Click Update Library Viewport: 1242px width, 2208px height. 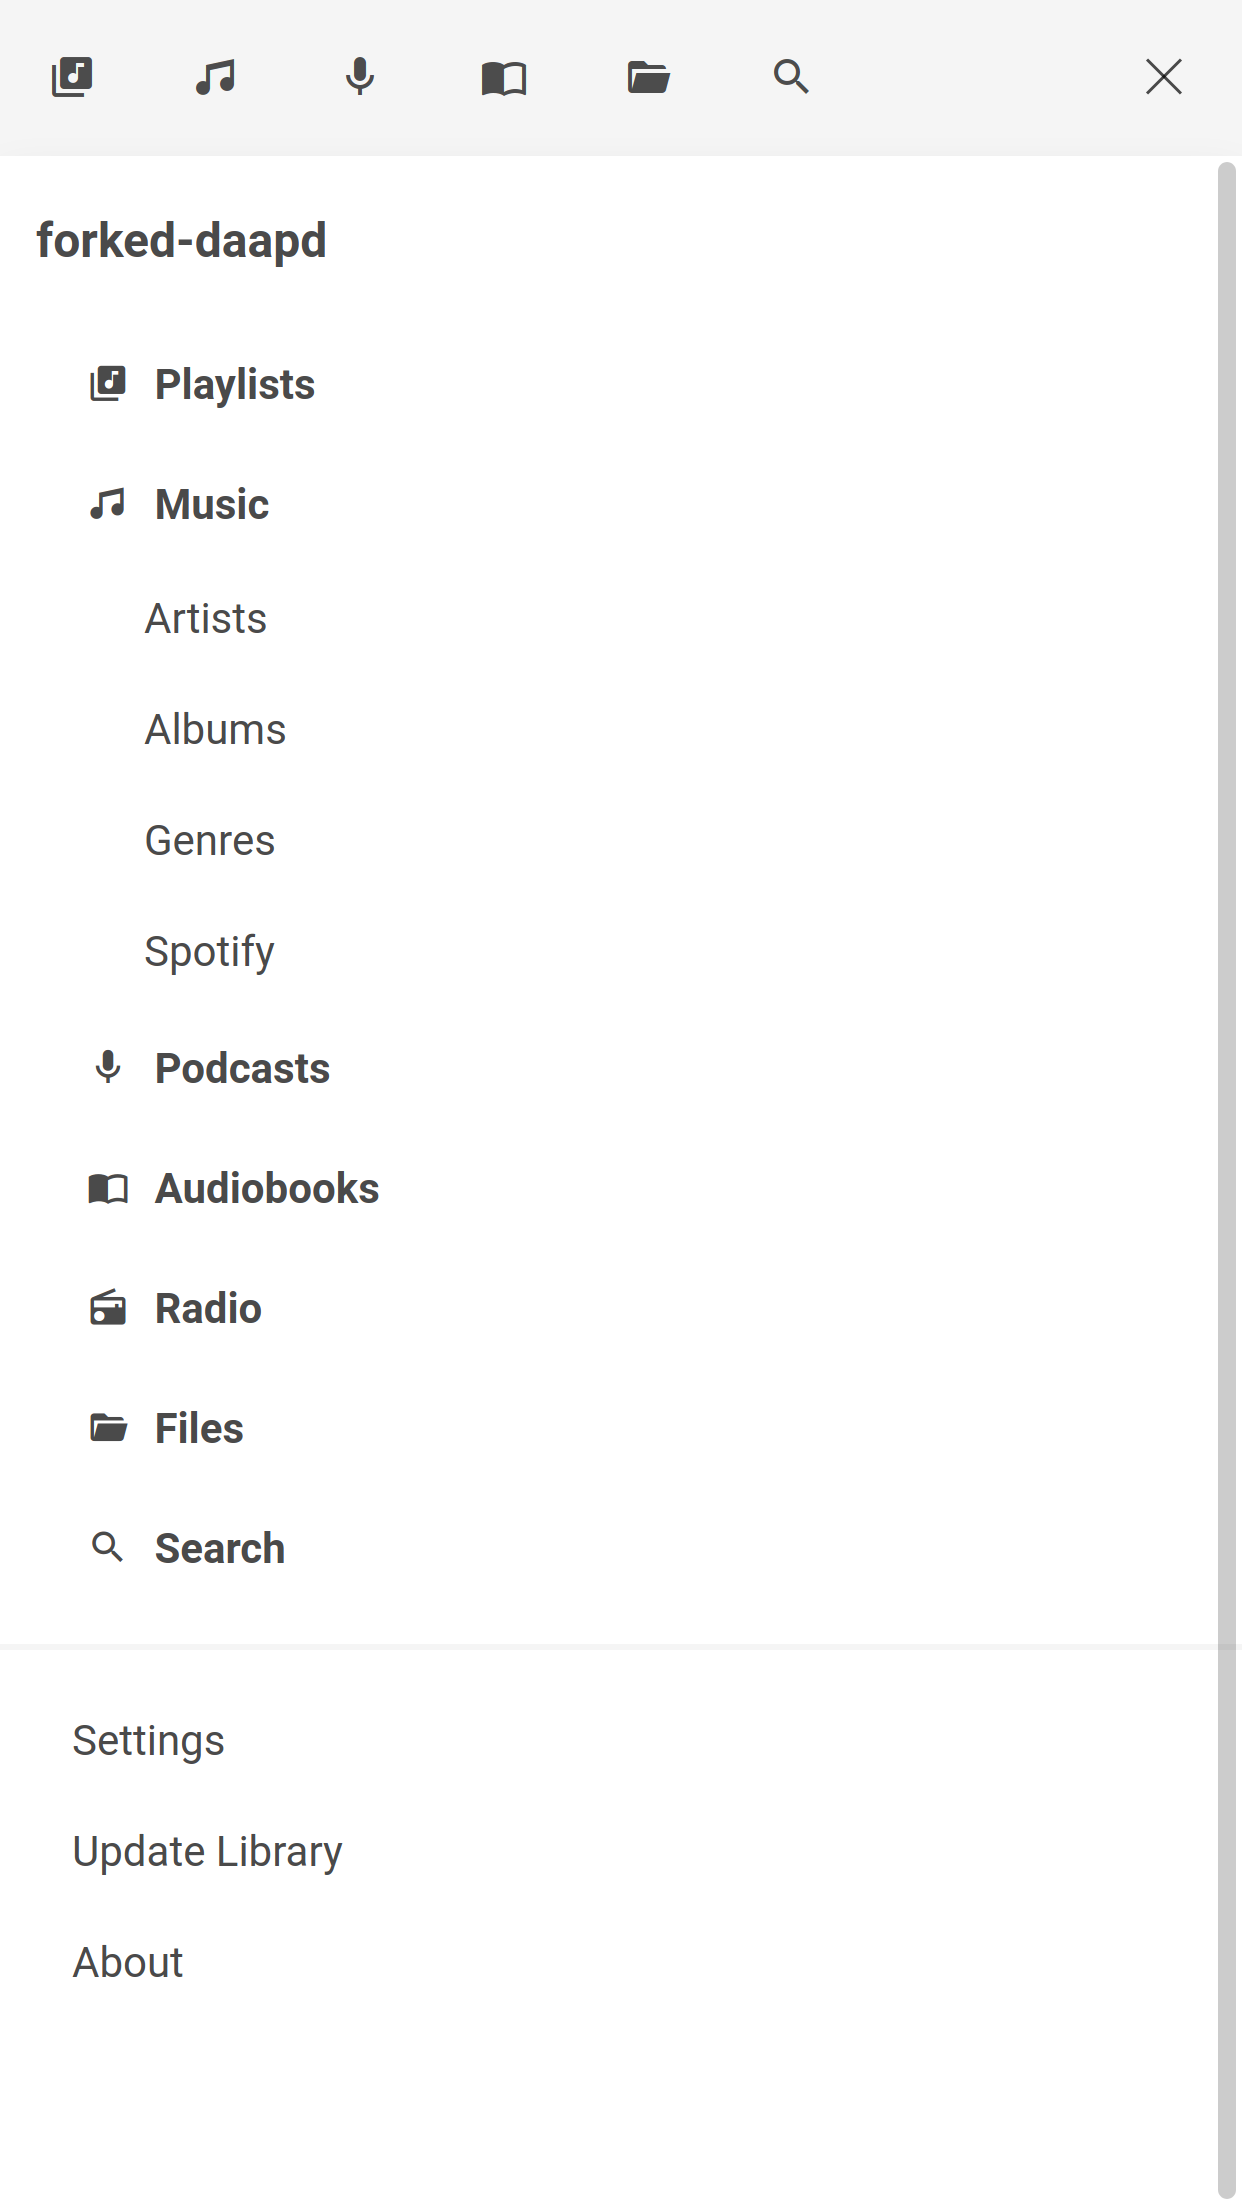[x=208, y=1852]
